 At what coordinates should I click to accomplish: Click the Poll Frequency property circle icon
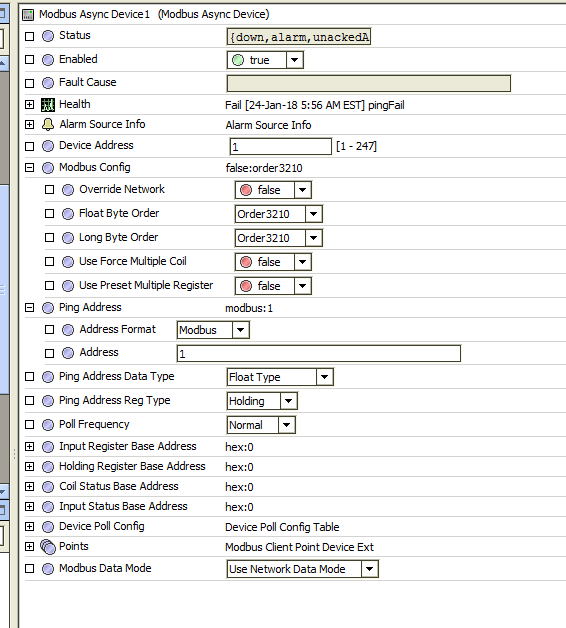[48, 425]
